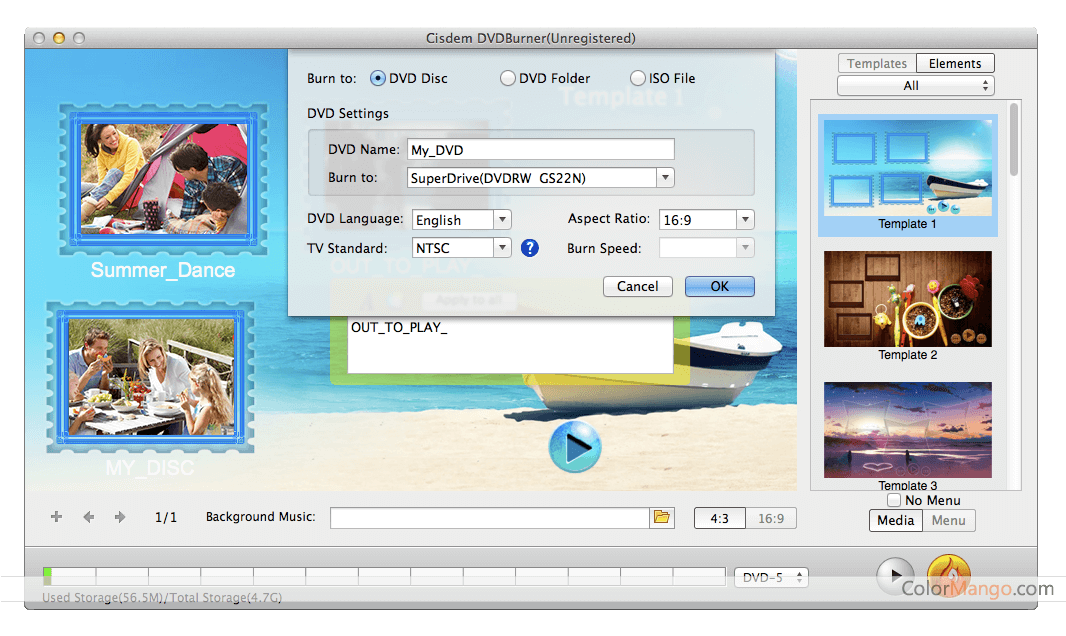
Task: Click the Used Storage status text
Action: (x=162, y=597)
